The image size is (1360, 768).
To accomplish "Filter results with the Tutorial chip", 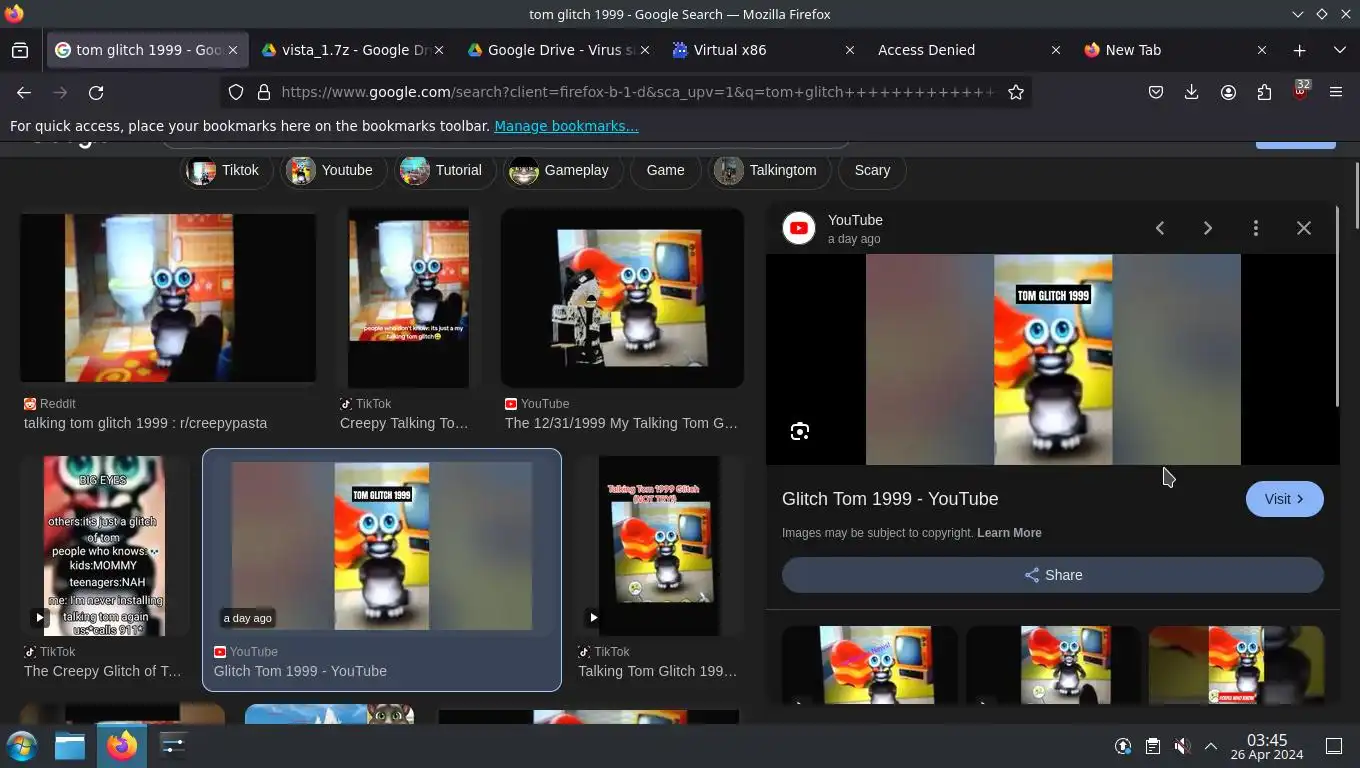I will [443, 170].
